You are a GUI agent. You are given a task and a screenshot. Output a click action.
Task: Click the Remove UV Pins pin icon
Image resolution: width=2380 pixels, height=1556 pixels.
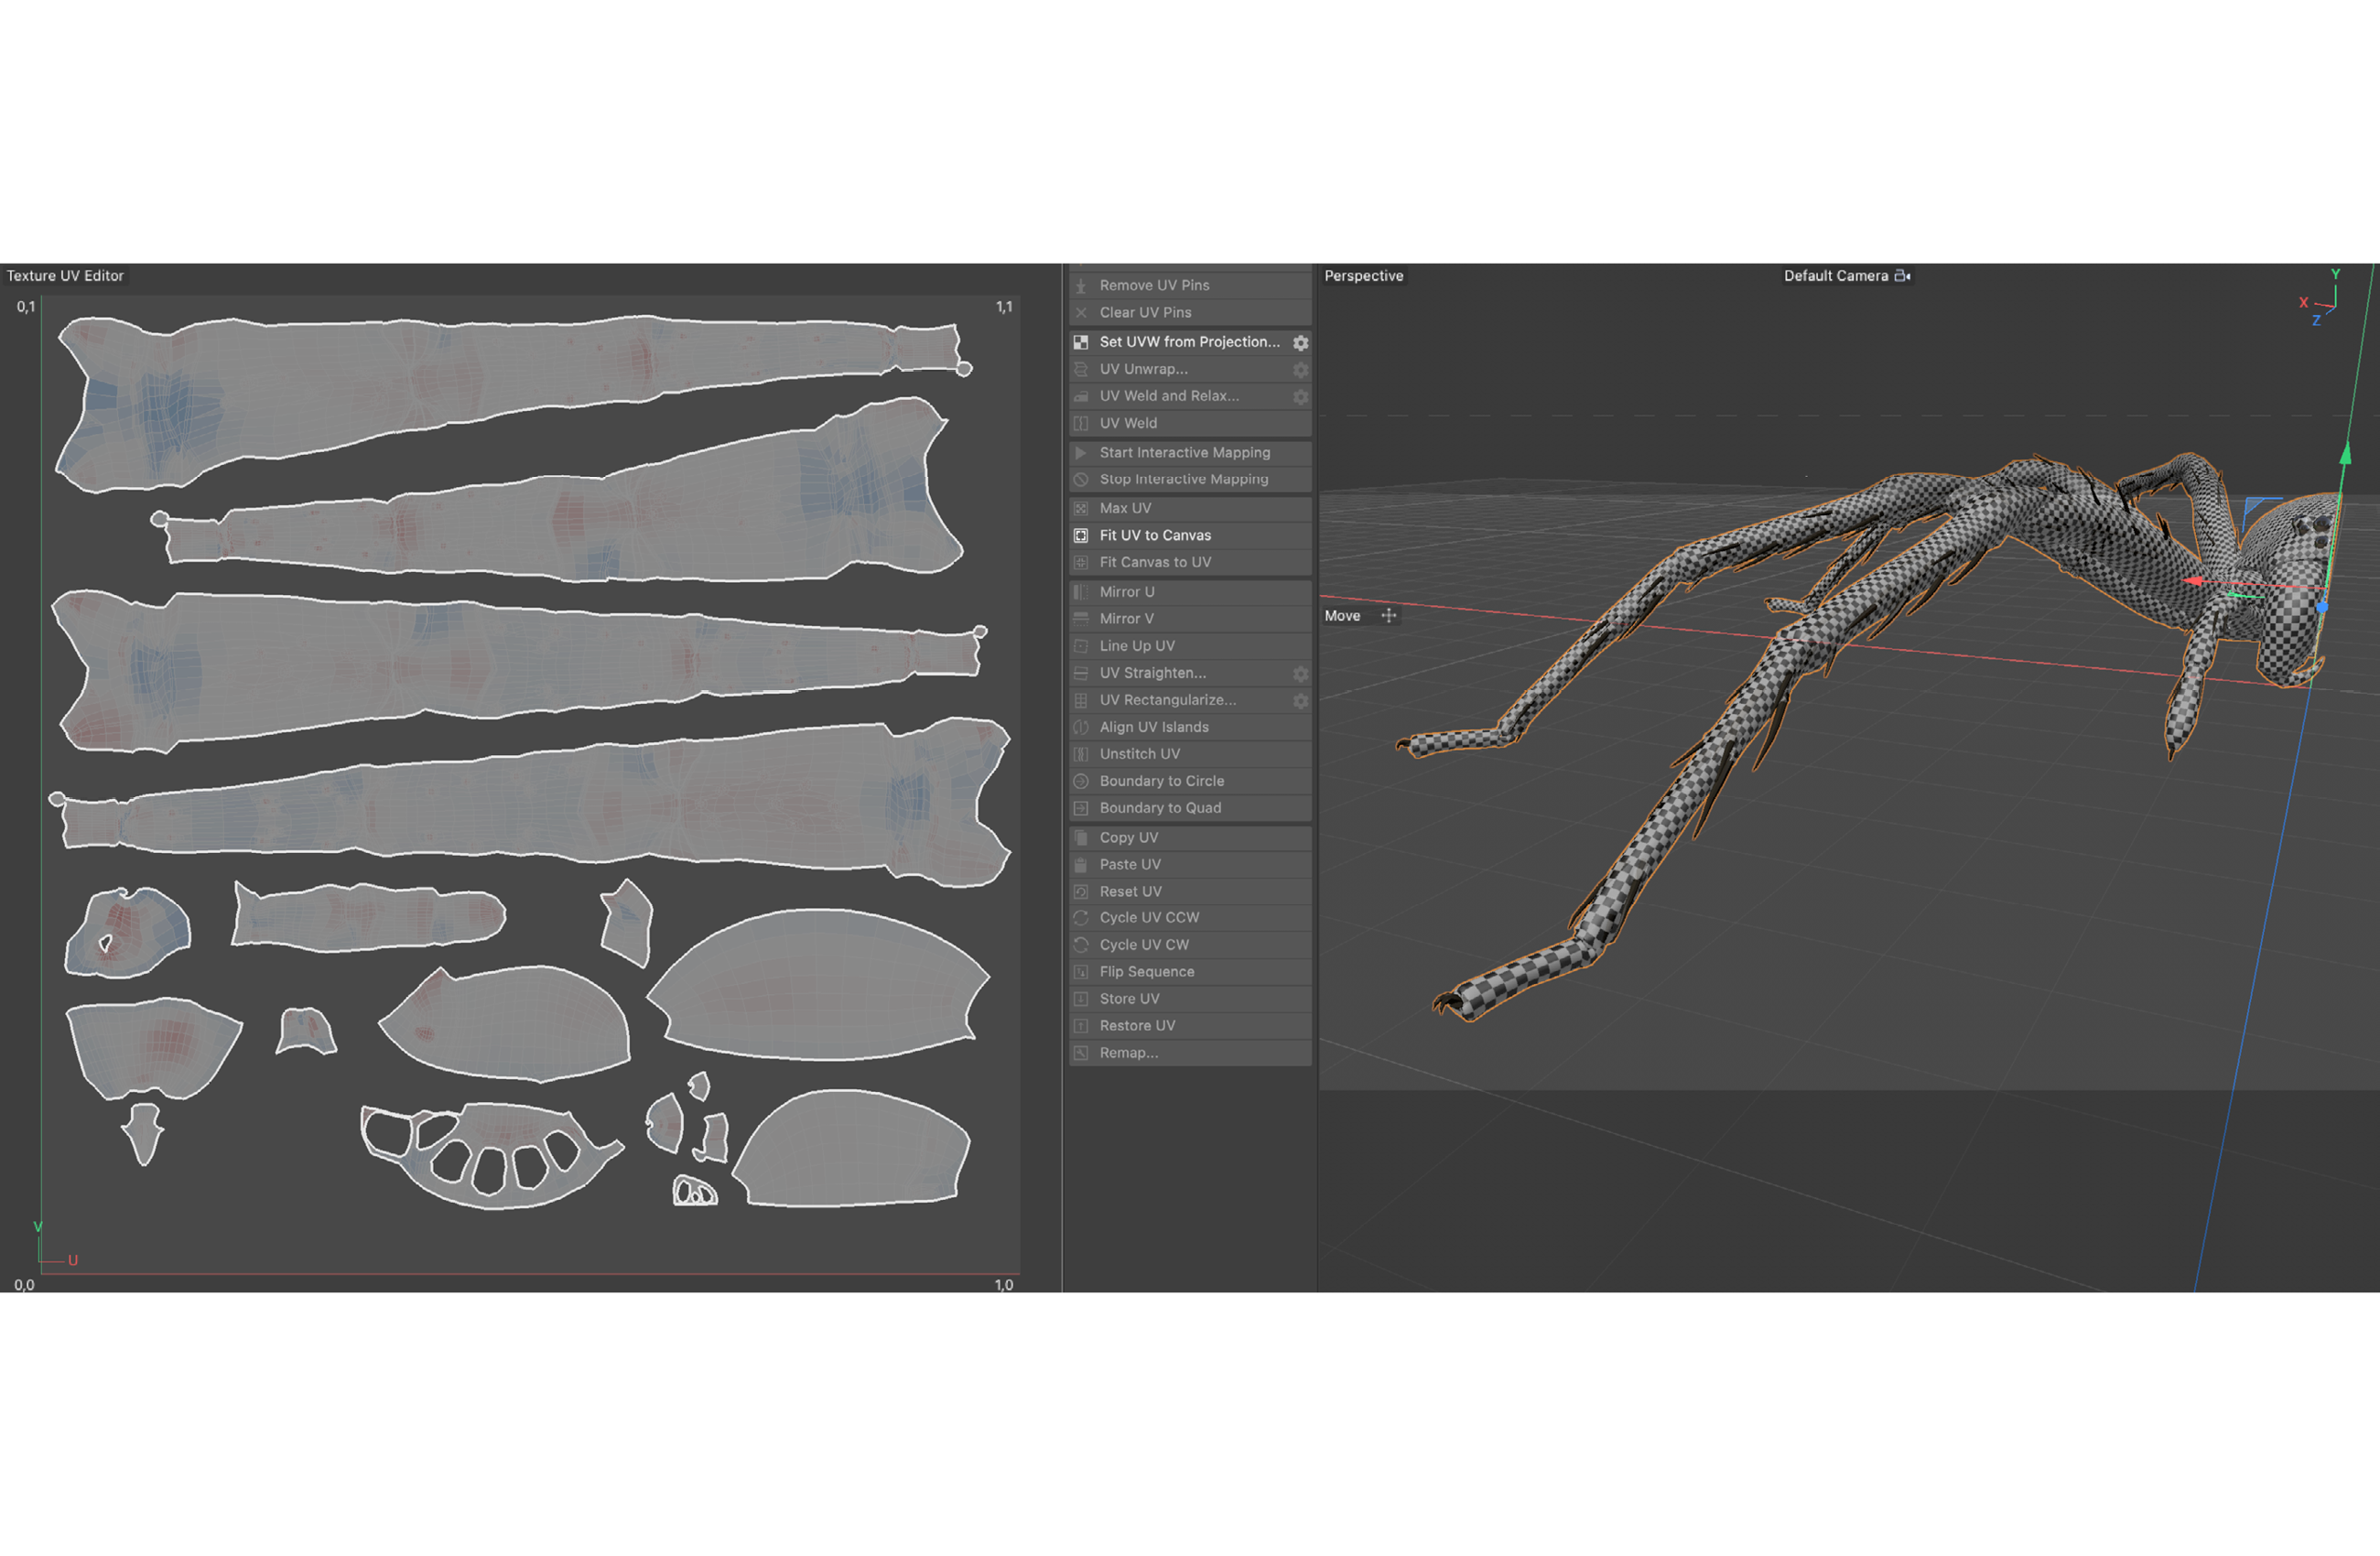click(1081, 286)
